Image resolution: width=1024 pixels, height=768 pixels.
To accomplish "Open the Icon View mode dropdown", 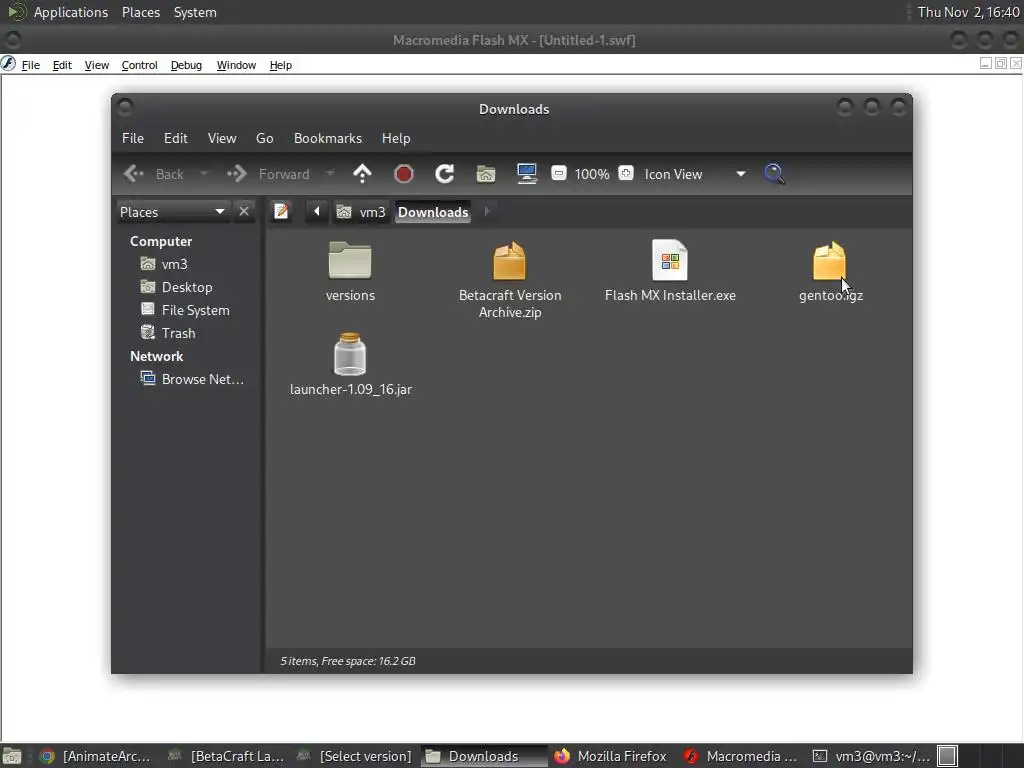I will tap(695, 174).
